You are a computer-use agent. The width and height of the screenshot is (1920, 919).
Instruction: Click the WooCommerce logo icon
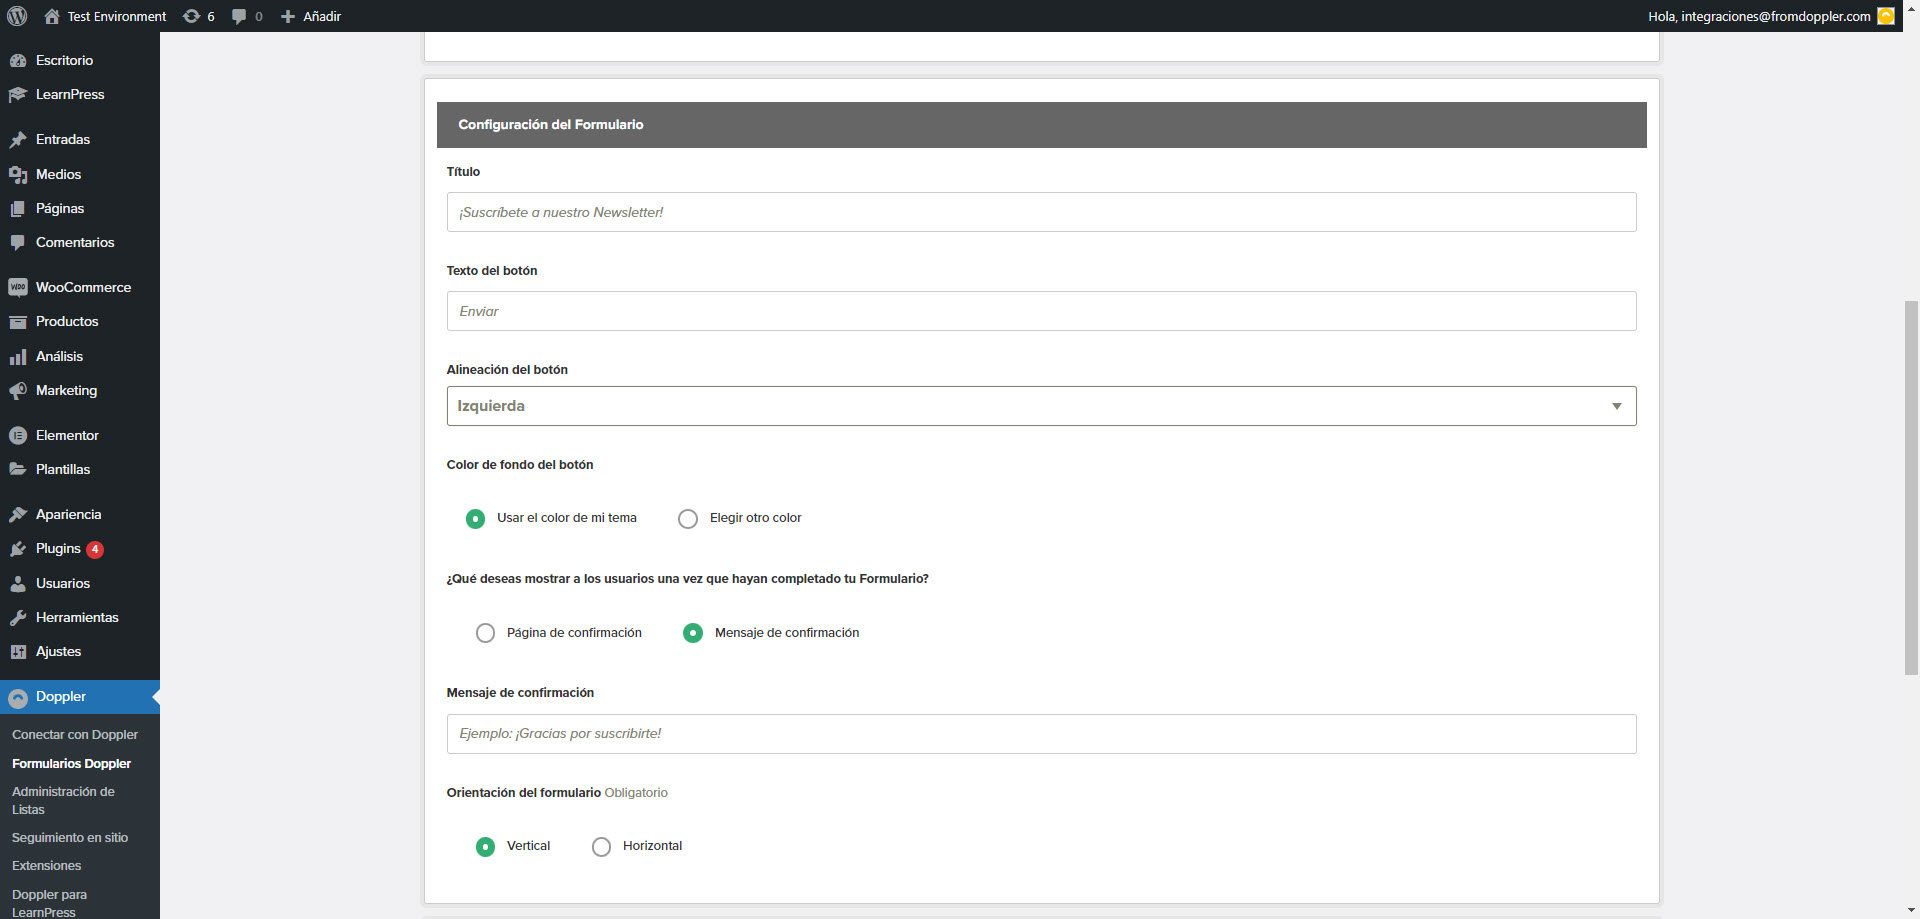(x=18, y=287)
